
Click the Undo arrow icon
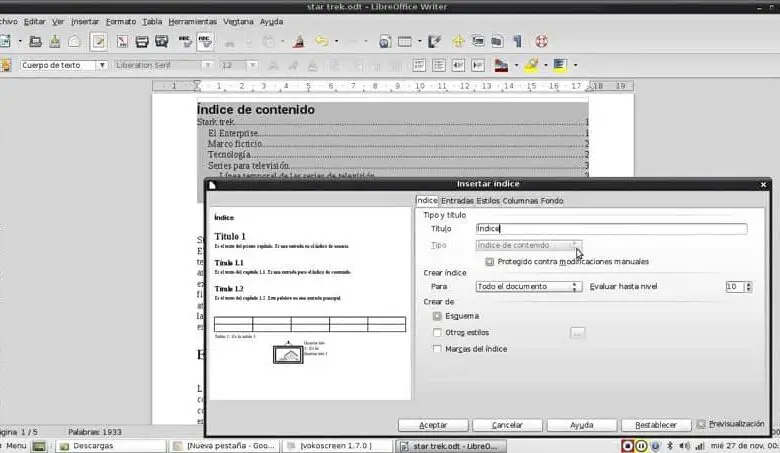(322, 42)
